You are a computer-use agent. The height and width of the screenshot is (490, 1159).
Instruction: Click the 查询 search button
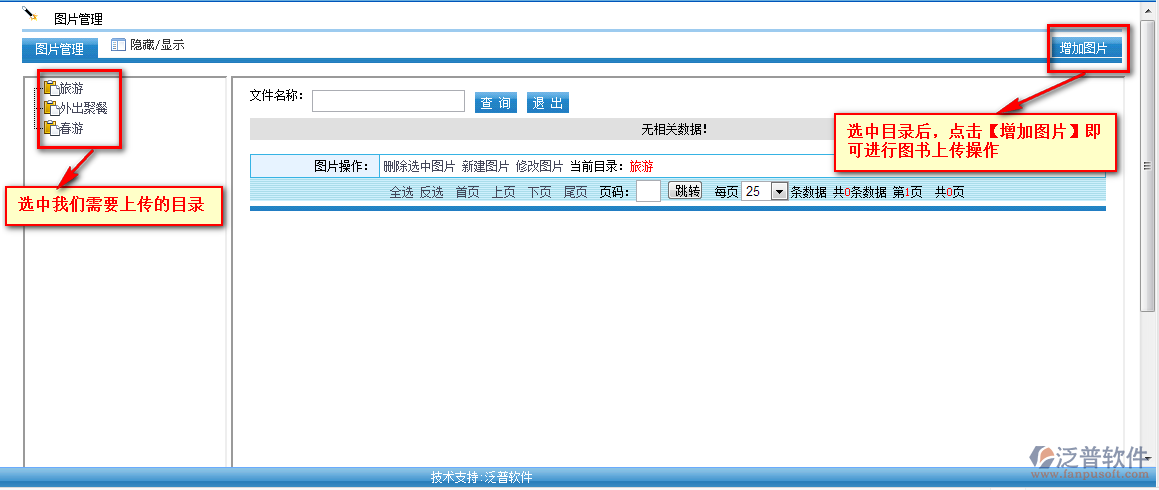(496, 103)
